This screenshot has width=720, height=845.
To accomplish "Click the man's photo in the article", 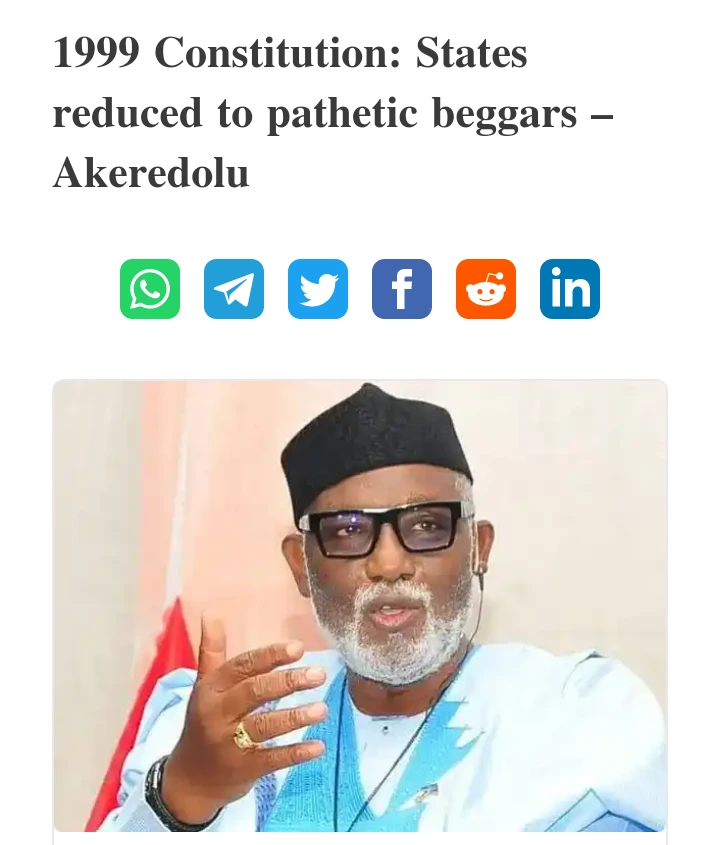I will pyautogui.click(x=360, y=606).
